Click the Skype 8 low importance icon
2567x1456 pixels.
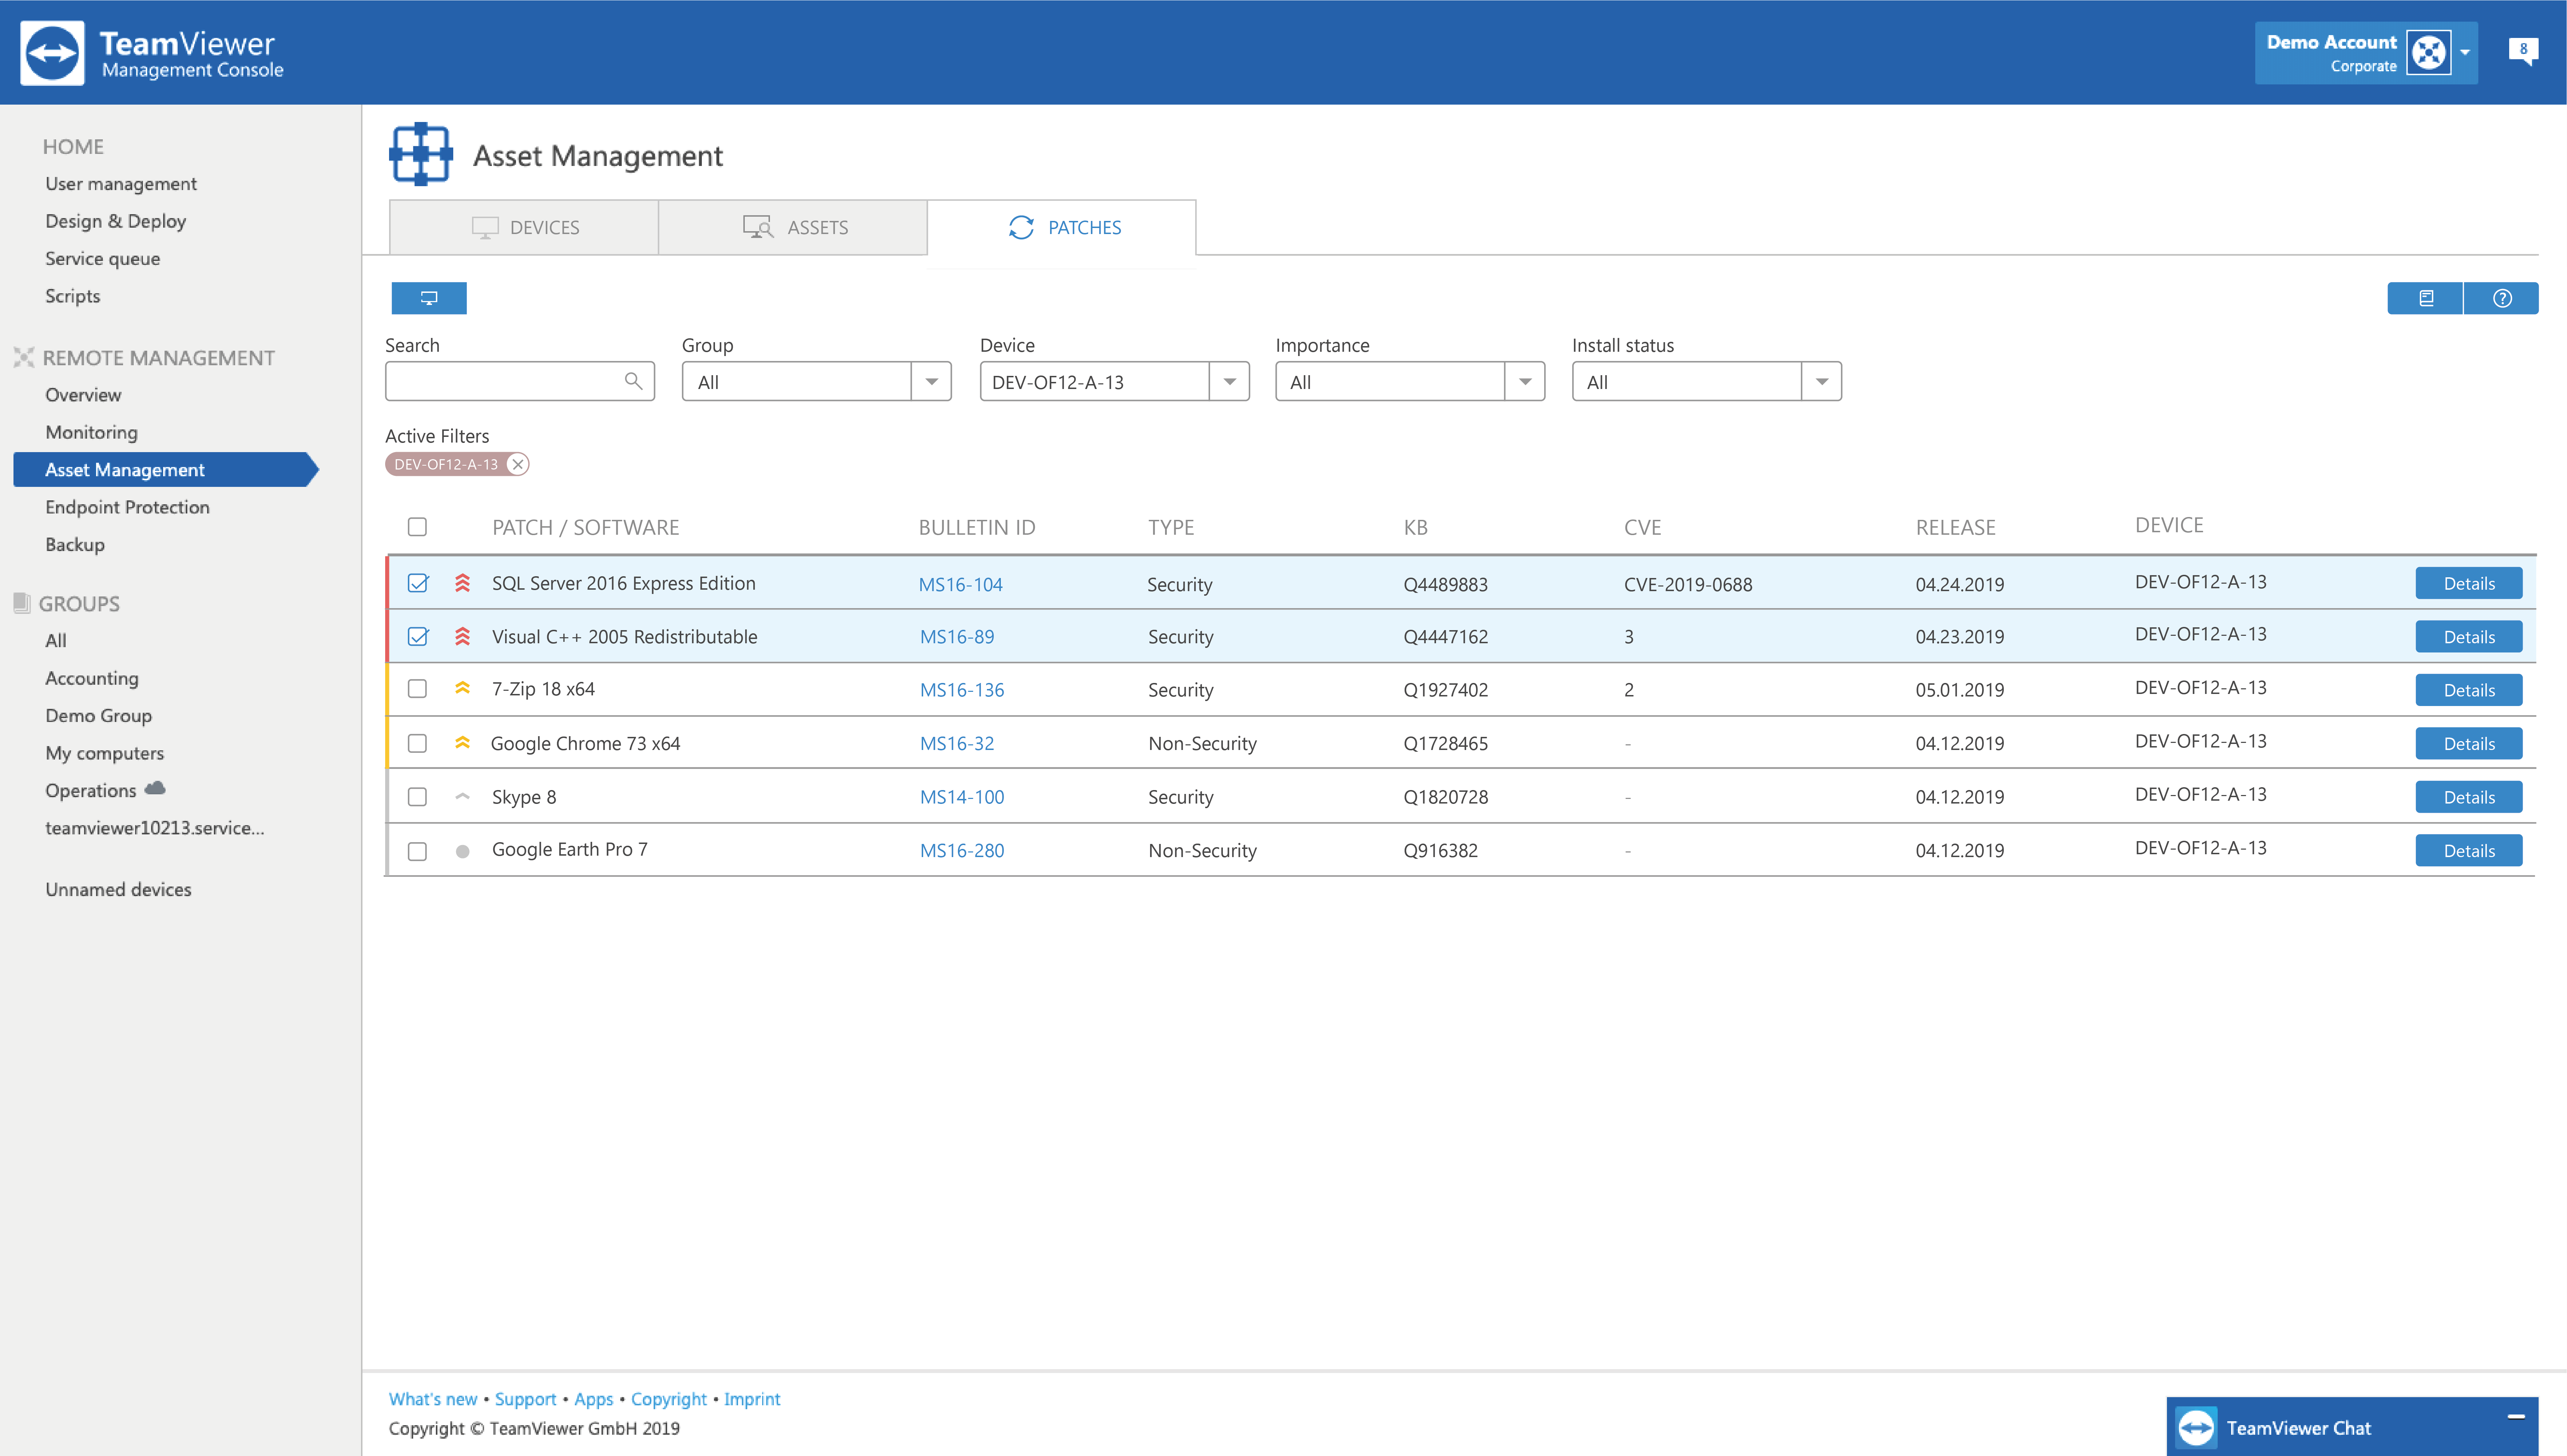(x=462, y=797)
